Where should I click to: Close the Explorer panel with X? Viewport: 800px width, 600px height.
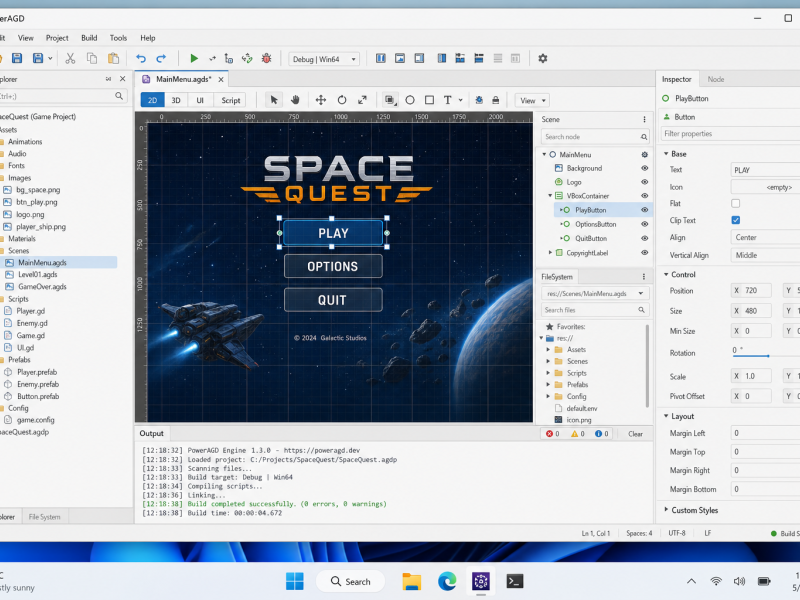pyautogui.click(x=122, y=79)
